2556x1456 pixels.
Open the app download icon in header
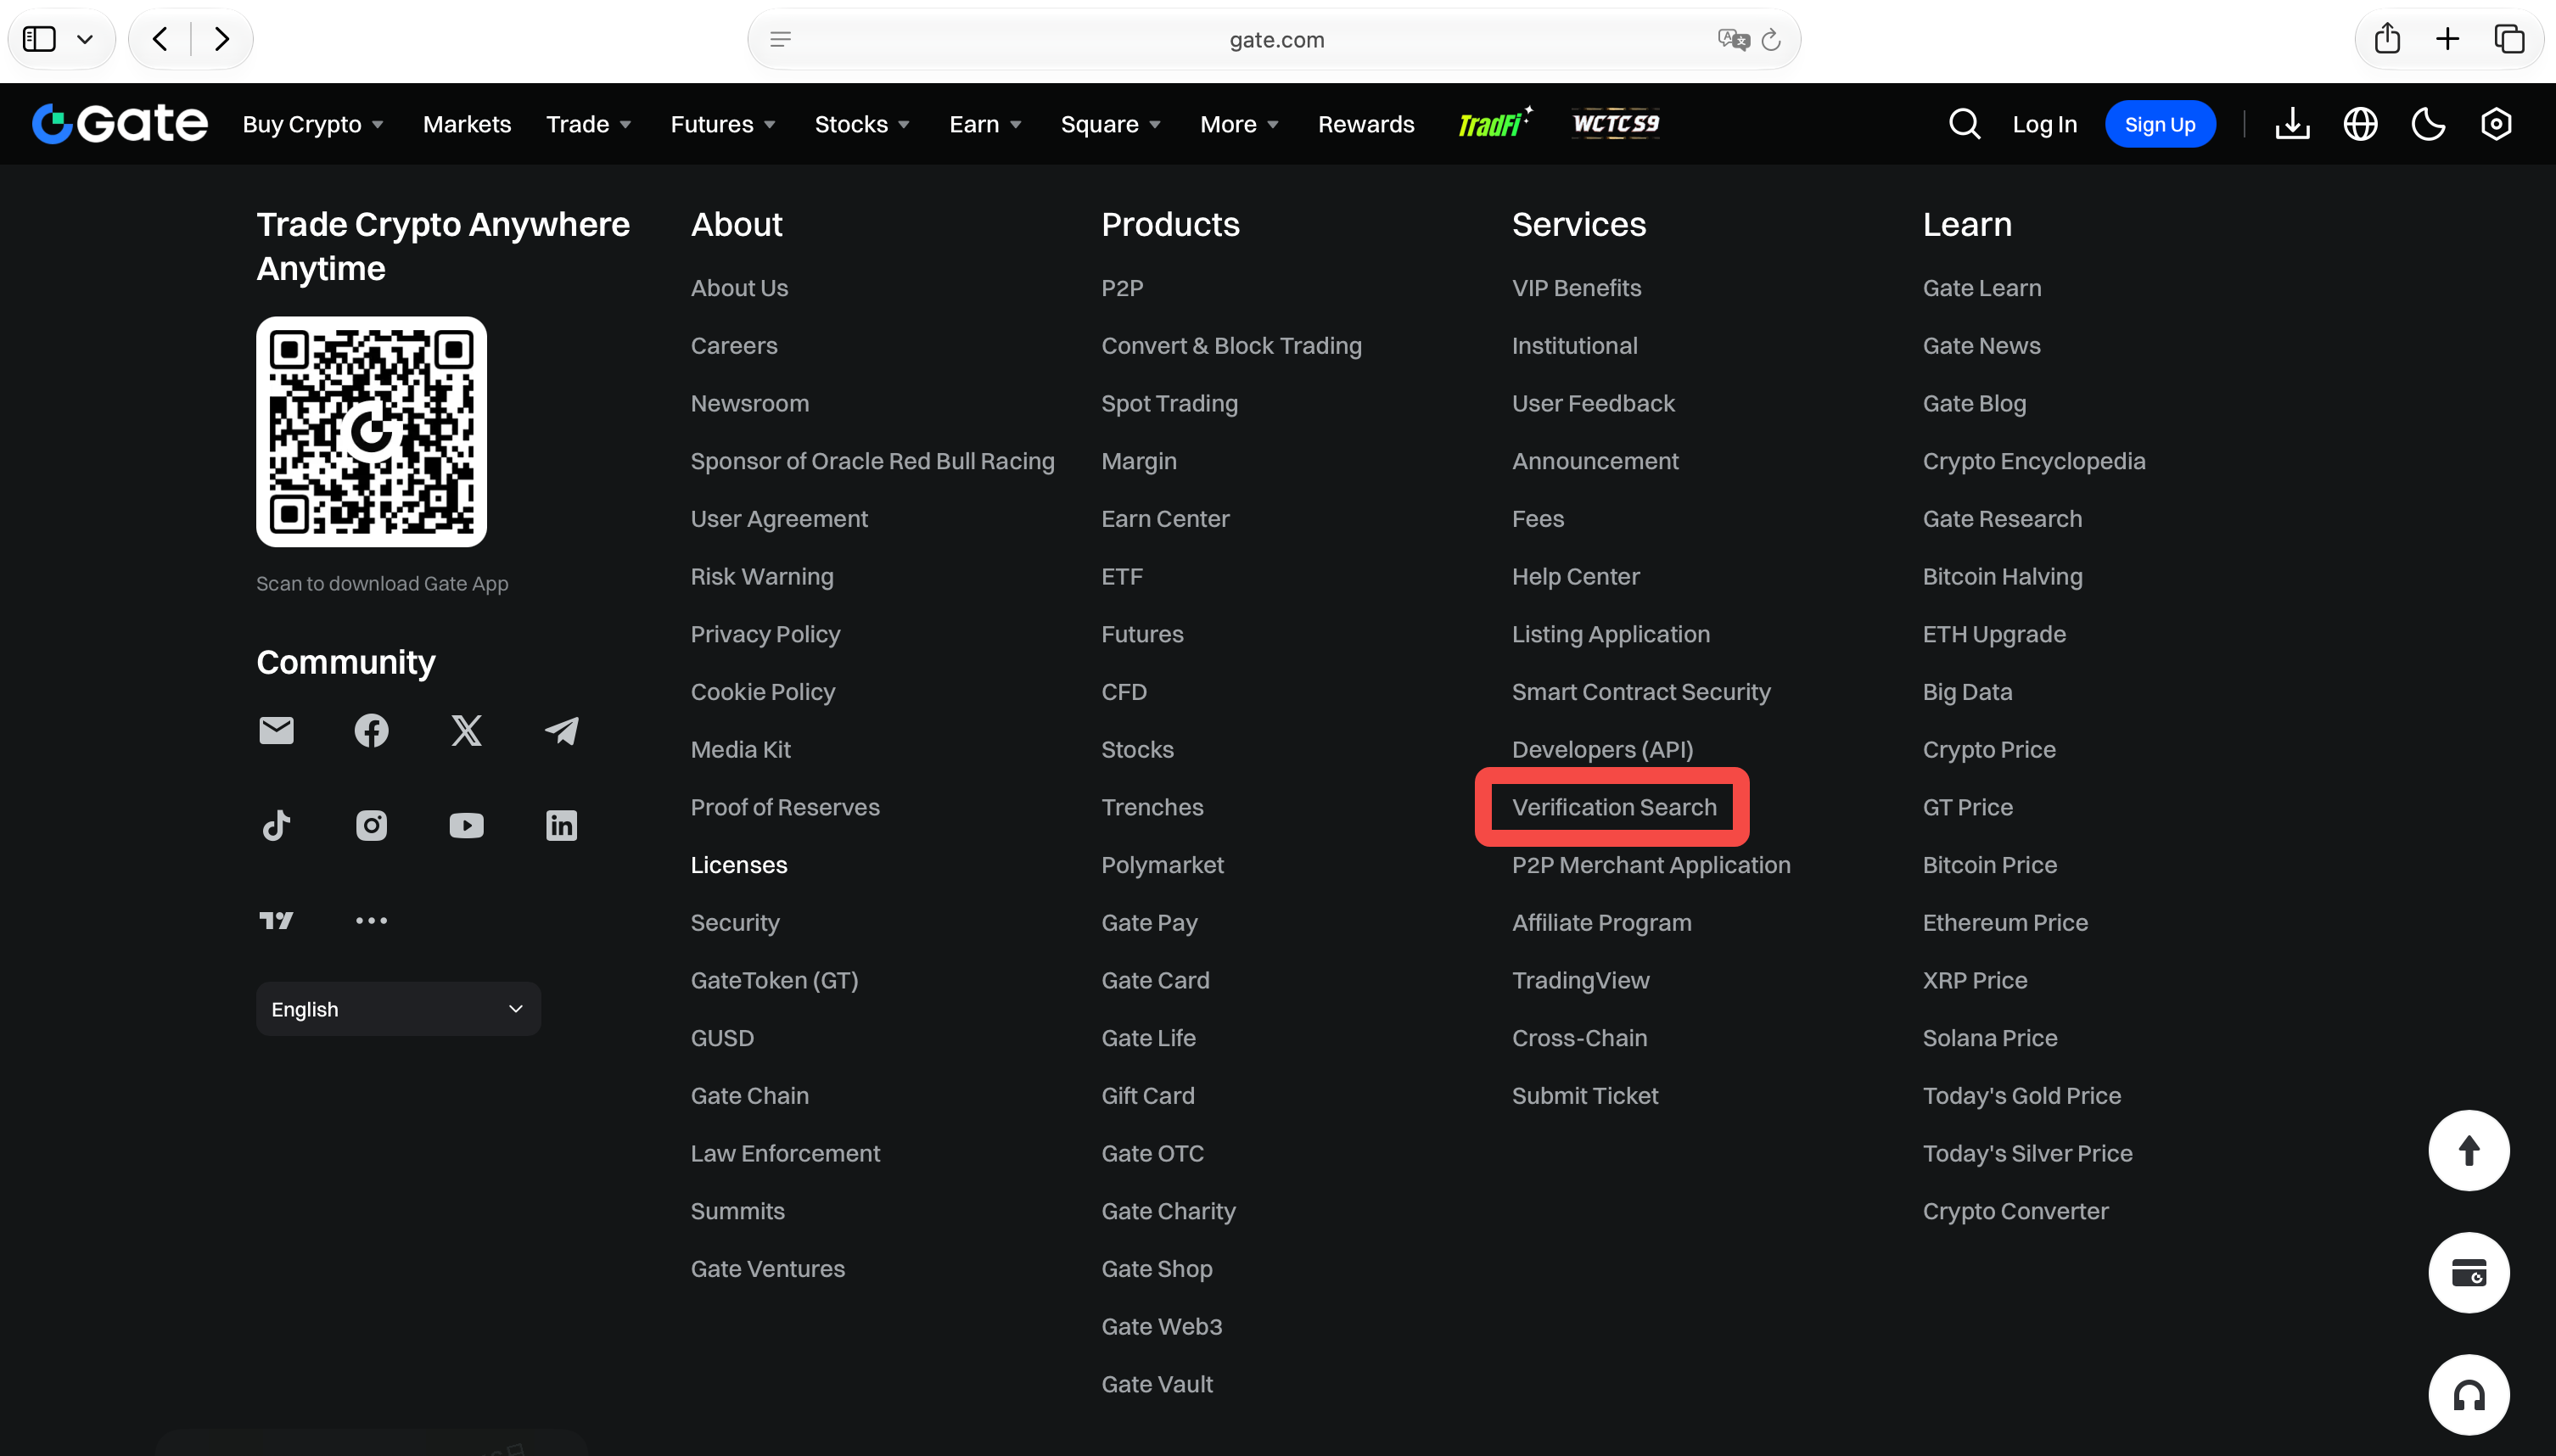2292,124
